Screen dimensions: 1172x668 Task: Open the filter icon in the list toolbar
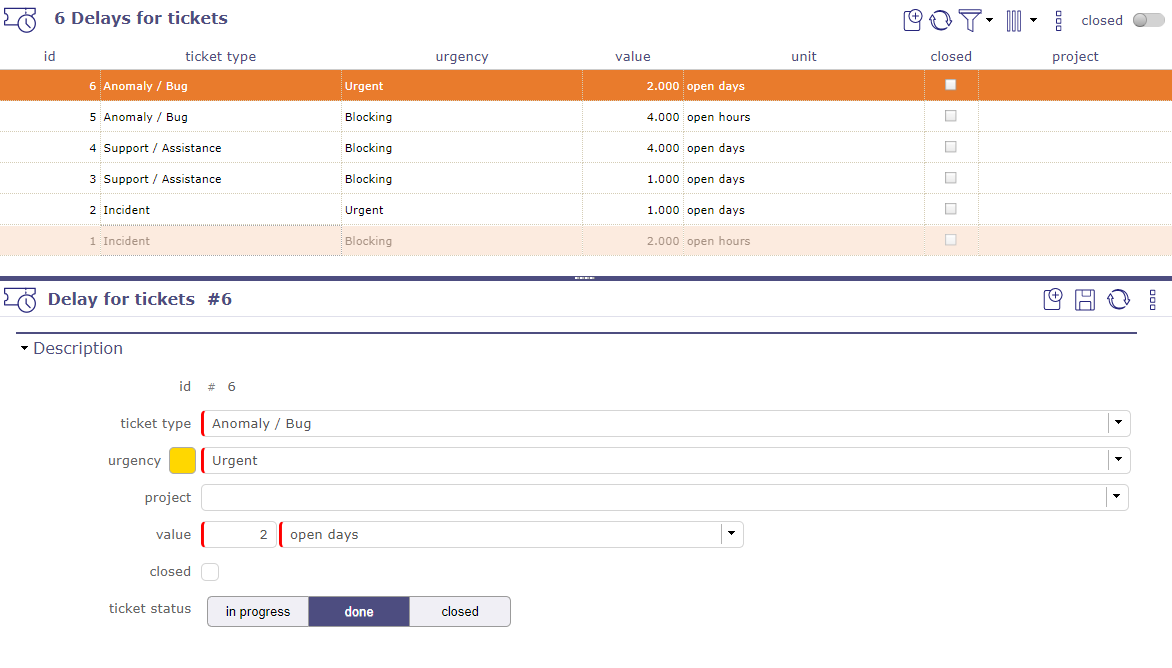pyautogui.click(x=972, y=20)
